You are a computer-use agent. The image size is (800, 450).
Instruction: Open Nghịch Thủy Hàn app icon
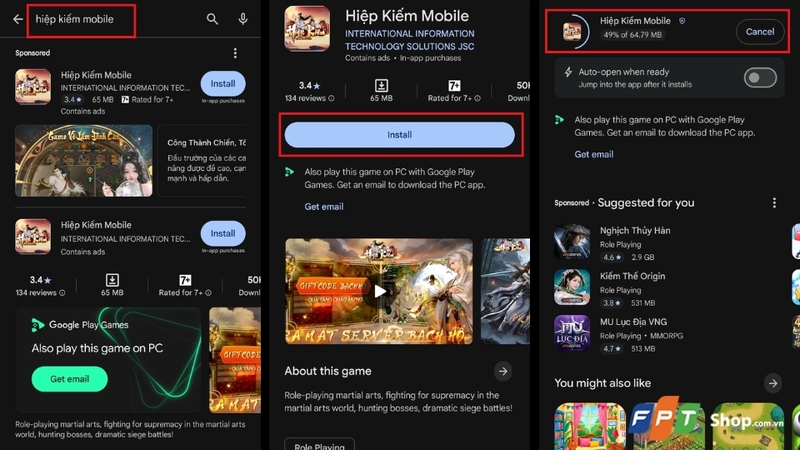572,241
